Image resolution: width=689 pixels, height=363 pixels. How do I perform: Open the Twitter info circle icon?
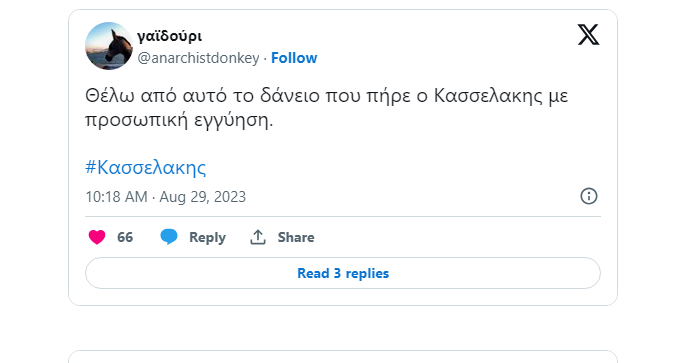tap(589, 196)
